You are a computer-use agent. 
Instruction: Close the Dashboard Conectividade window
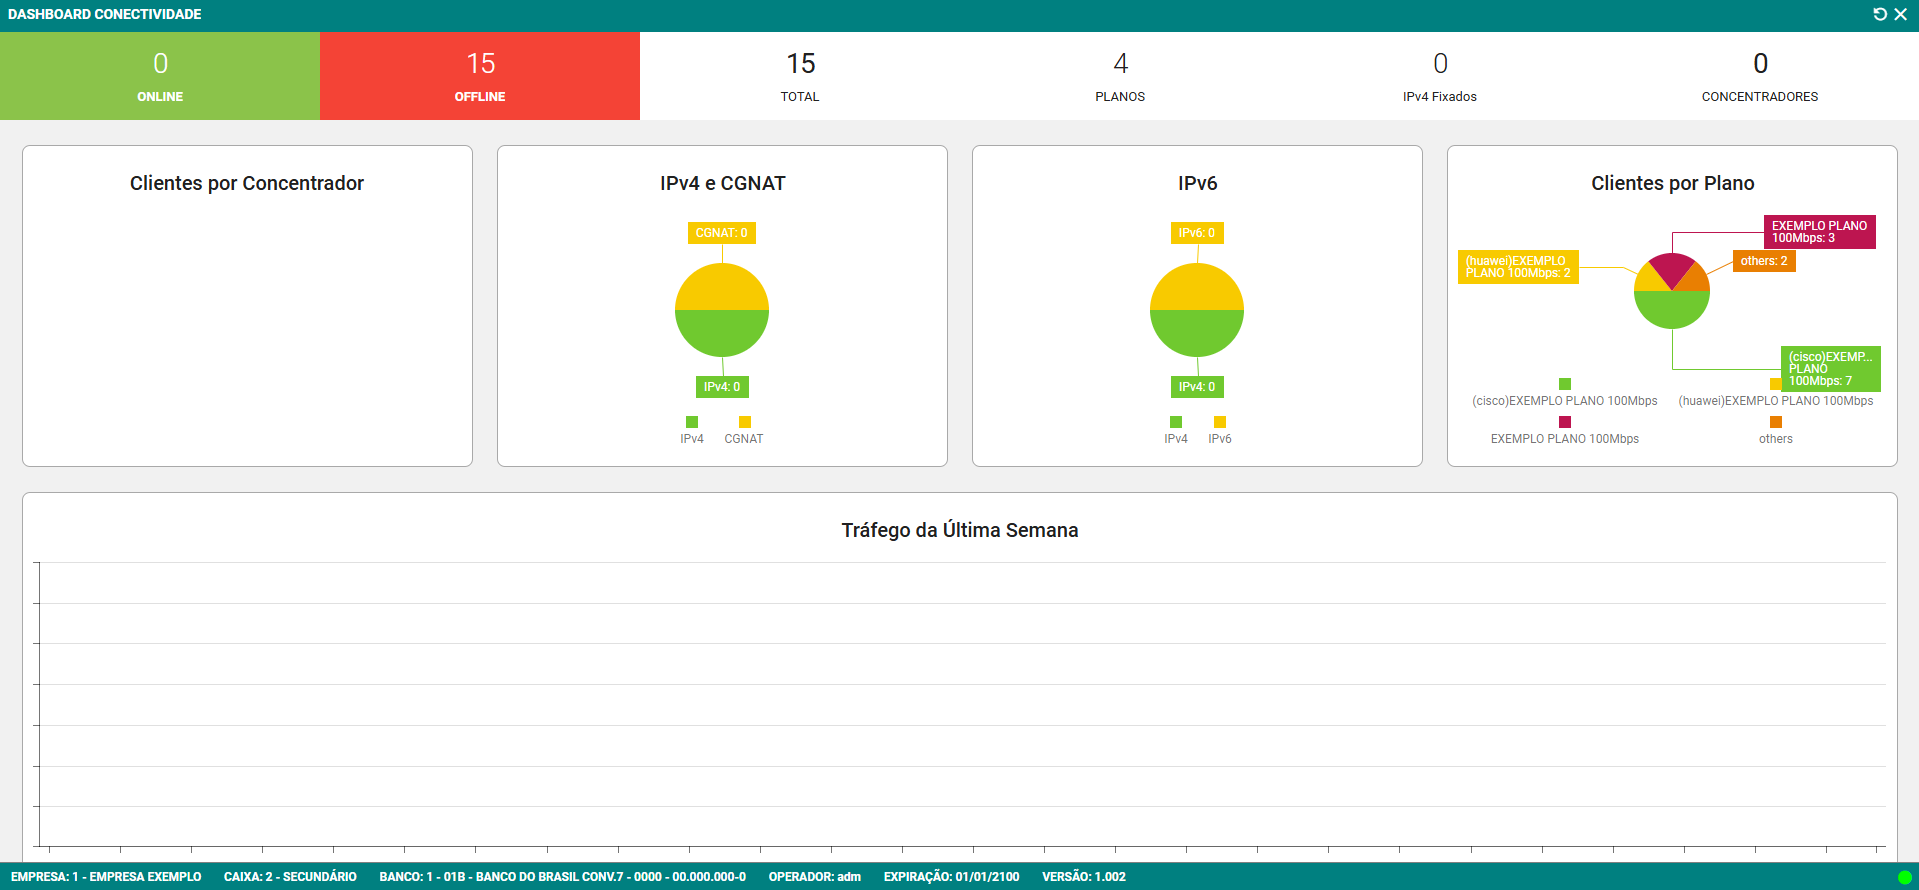point(1901,14)
